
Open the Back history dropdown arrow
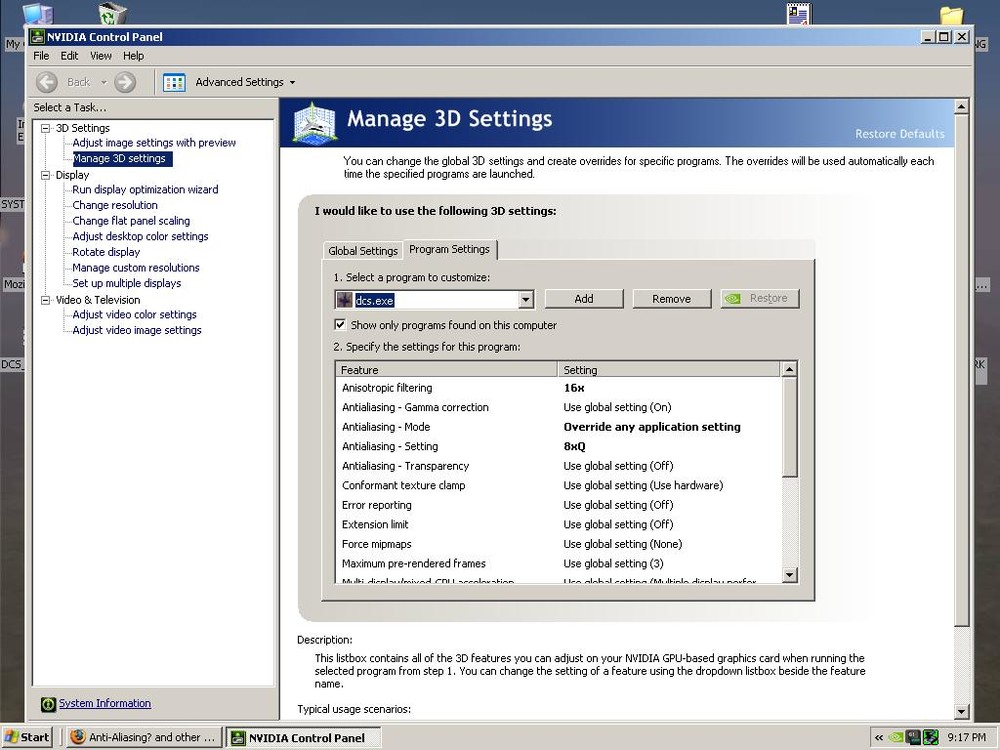[x=103, y=82]
